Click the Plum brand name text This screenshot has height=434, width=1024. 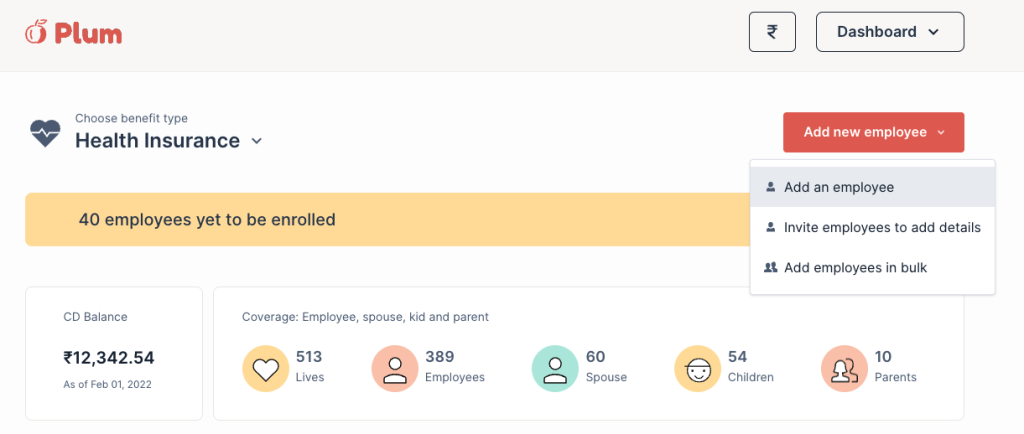pos(88,33)
